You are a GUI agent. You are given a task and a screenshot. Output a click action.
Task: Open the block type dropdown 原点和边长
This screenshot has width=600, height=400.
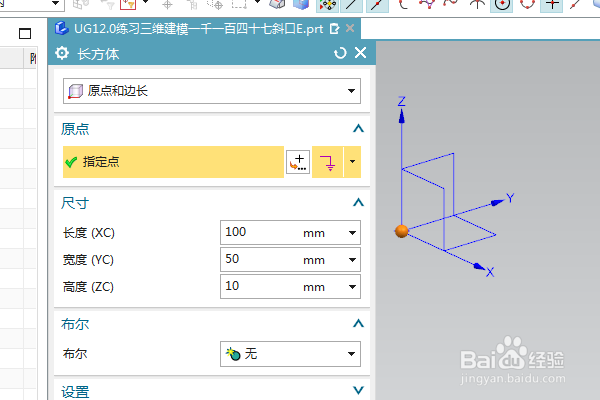coord(212,91)
